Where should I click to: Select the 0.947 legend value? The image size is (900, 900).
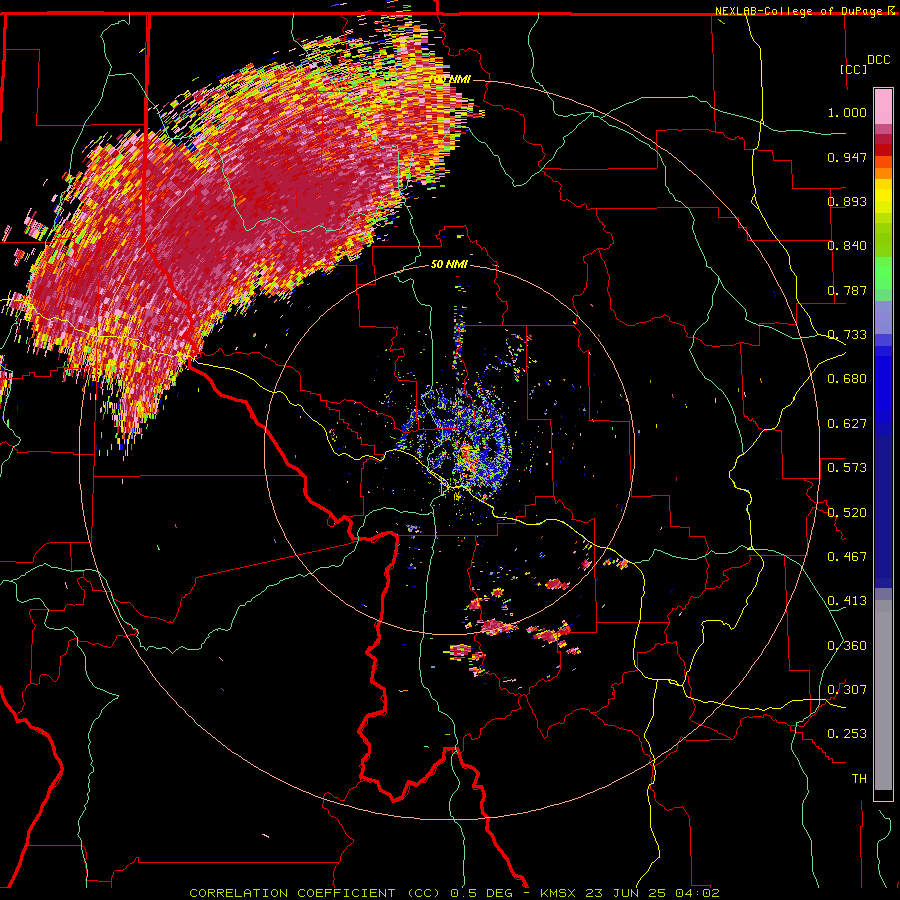847,157
